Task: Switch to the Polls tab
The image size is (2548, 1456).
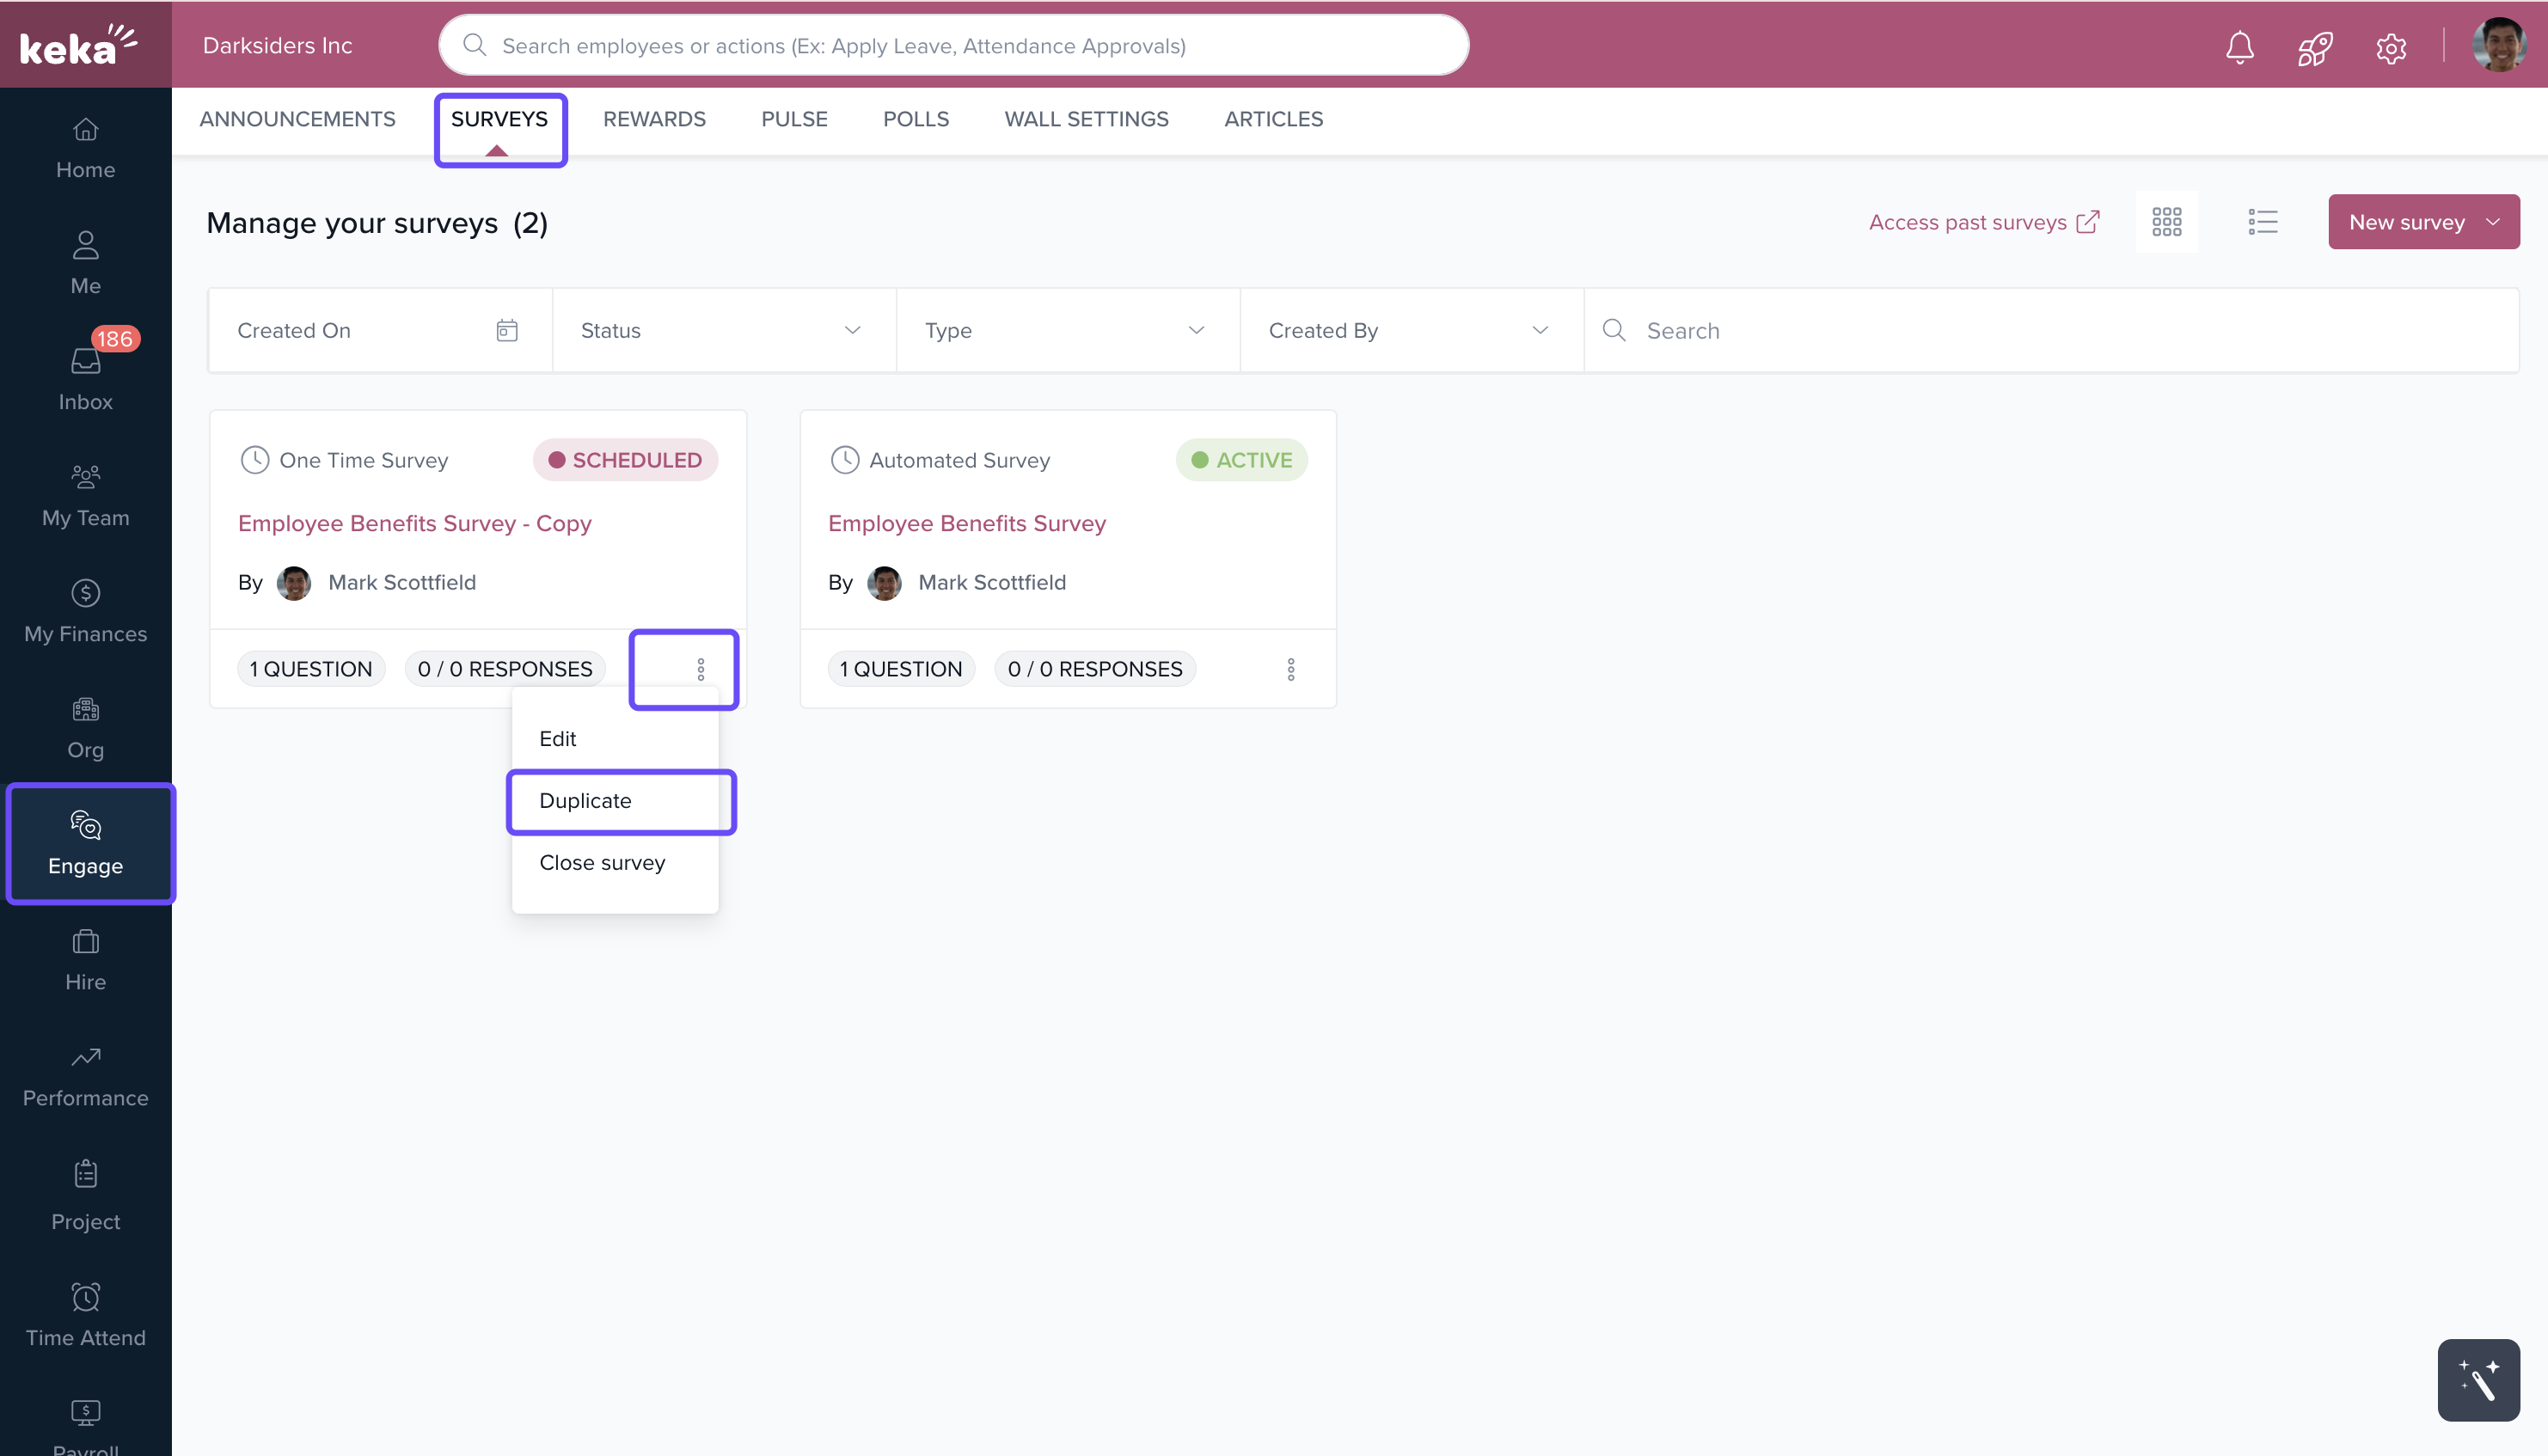Action: (915, 119)
